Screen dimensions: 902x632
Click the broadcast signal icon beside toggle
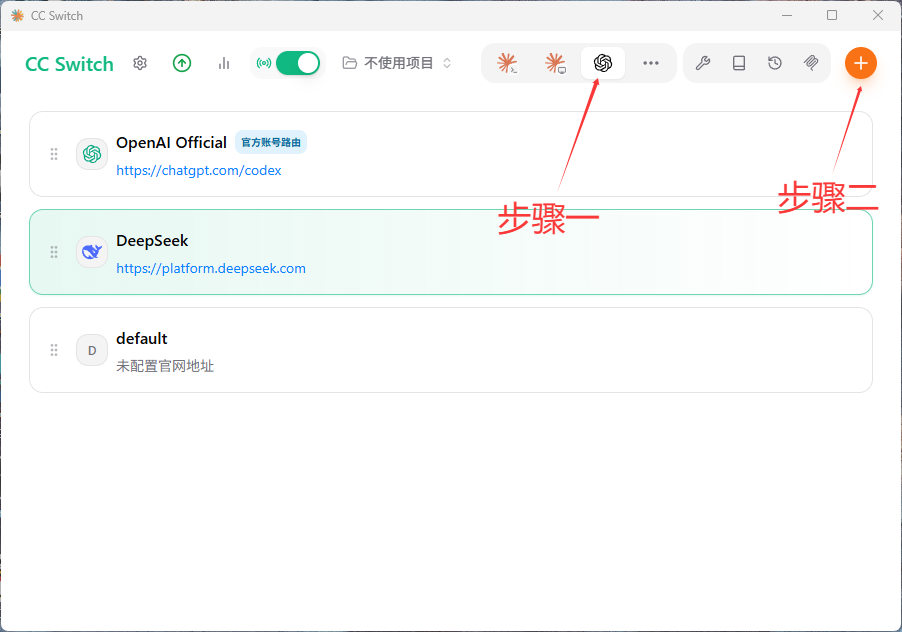(264, 63)
